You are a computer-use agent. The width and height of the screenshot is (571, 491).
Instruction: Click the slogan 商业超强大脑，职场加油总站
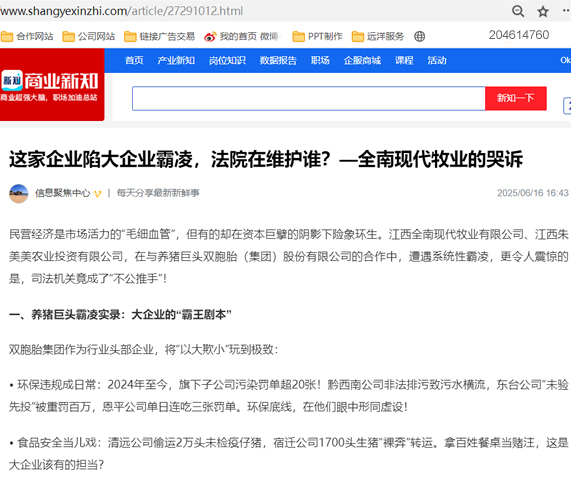pos(49,98)
